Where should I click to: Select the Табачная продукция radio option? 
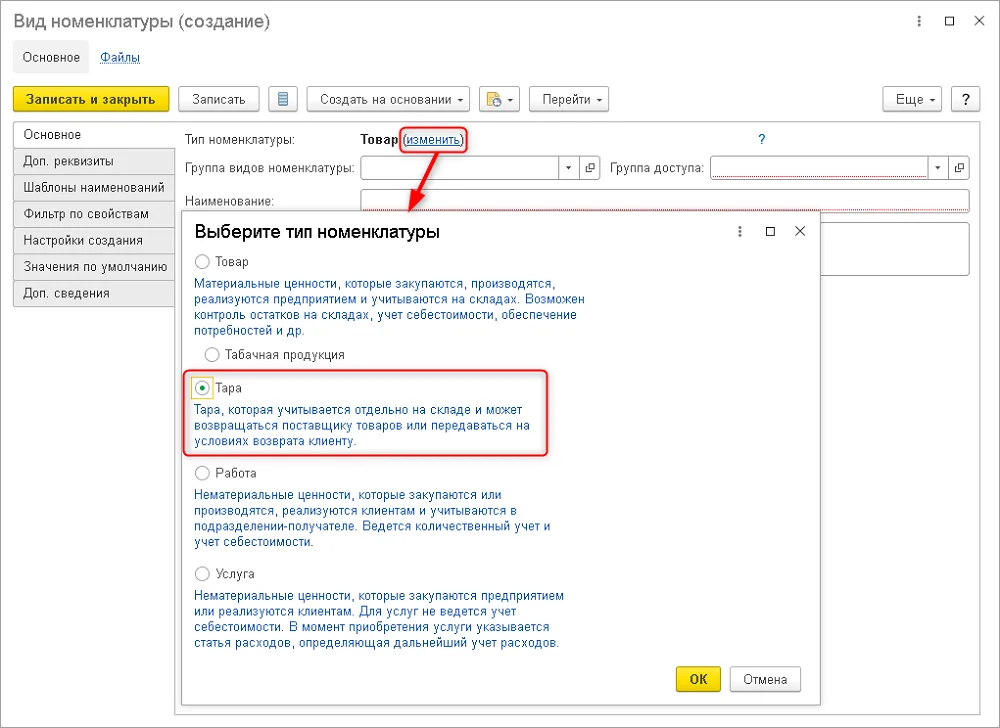coord(212,354)
